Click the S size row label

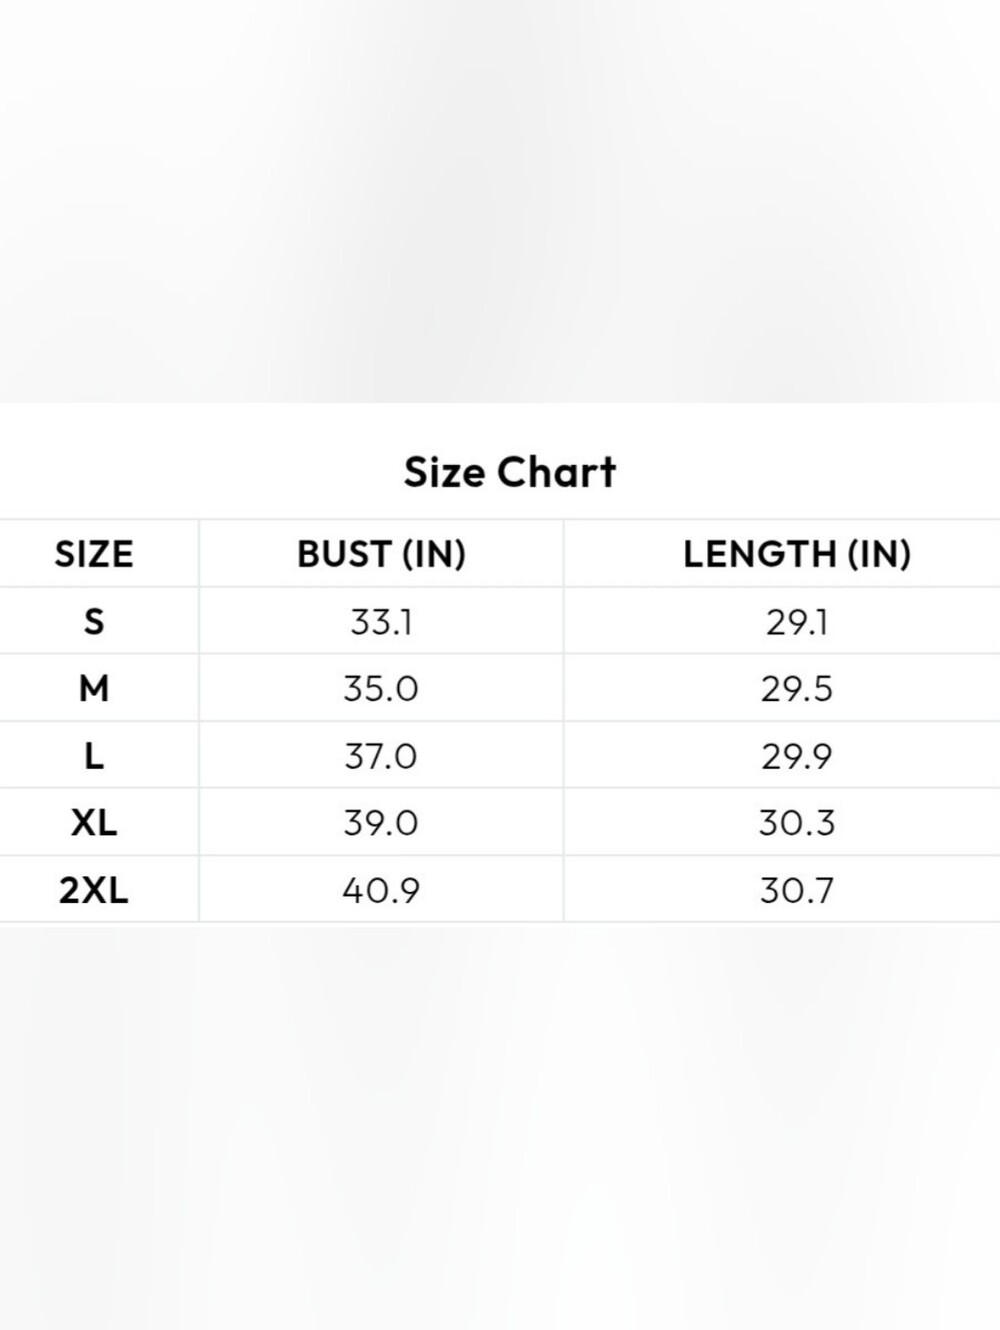pos(94,622)
